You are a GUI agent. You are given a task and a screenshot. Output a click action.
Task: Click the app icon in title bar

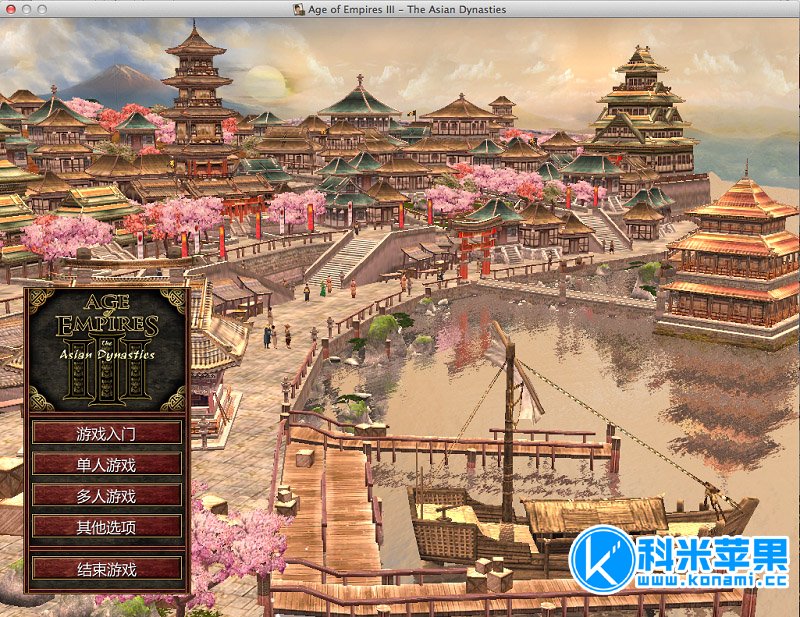299,9
